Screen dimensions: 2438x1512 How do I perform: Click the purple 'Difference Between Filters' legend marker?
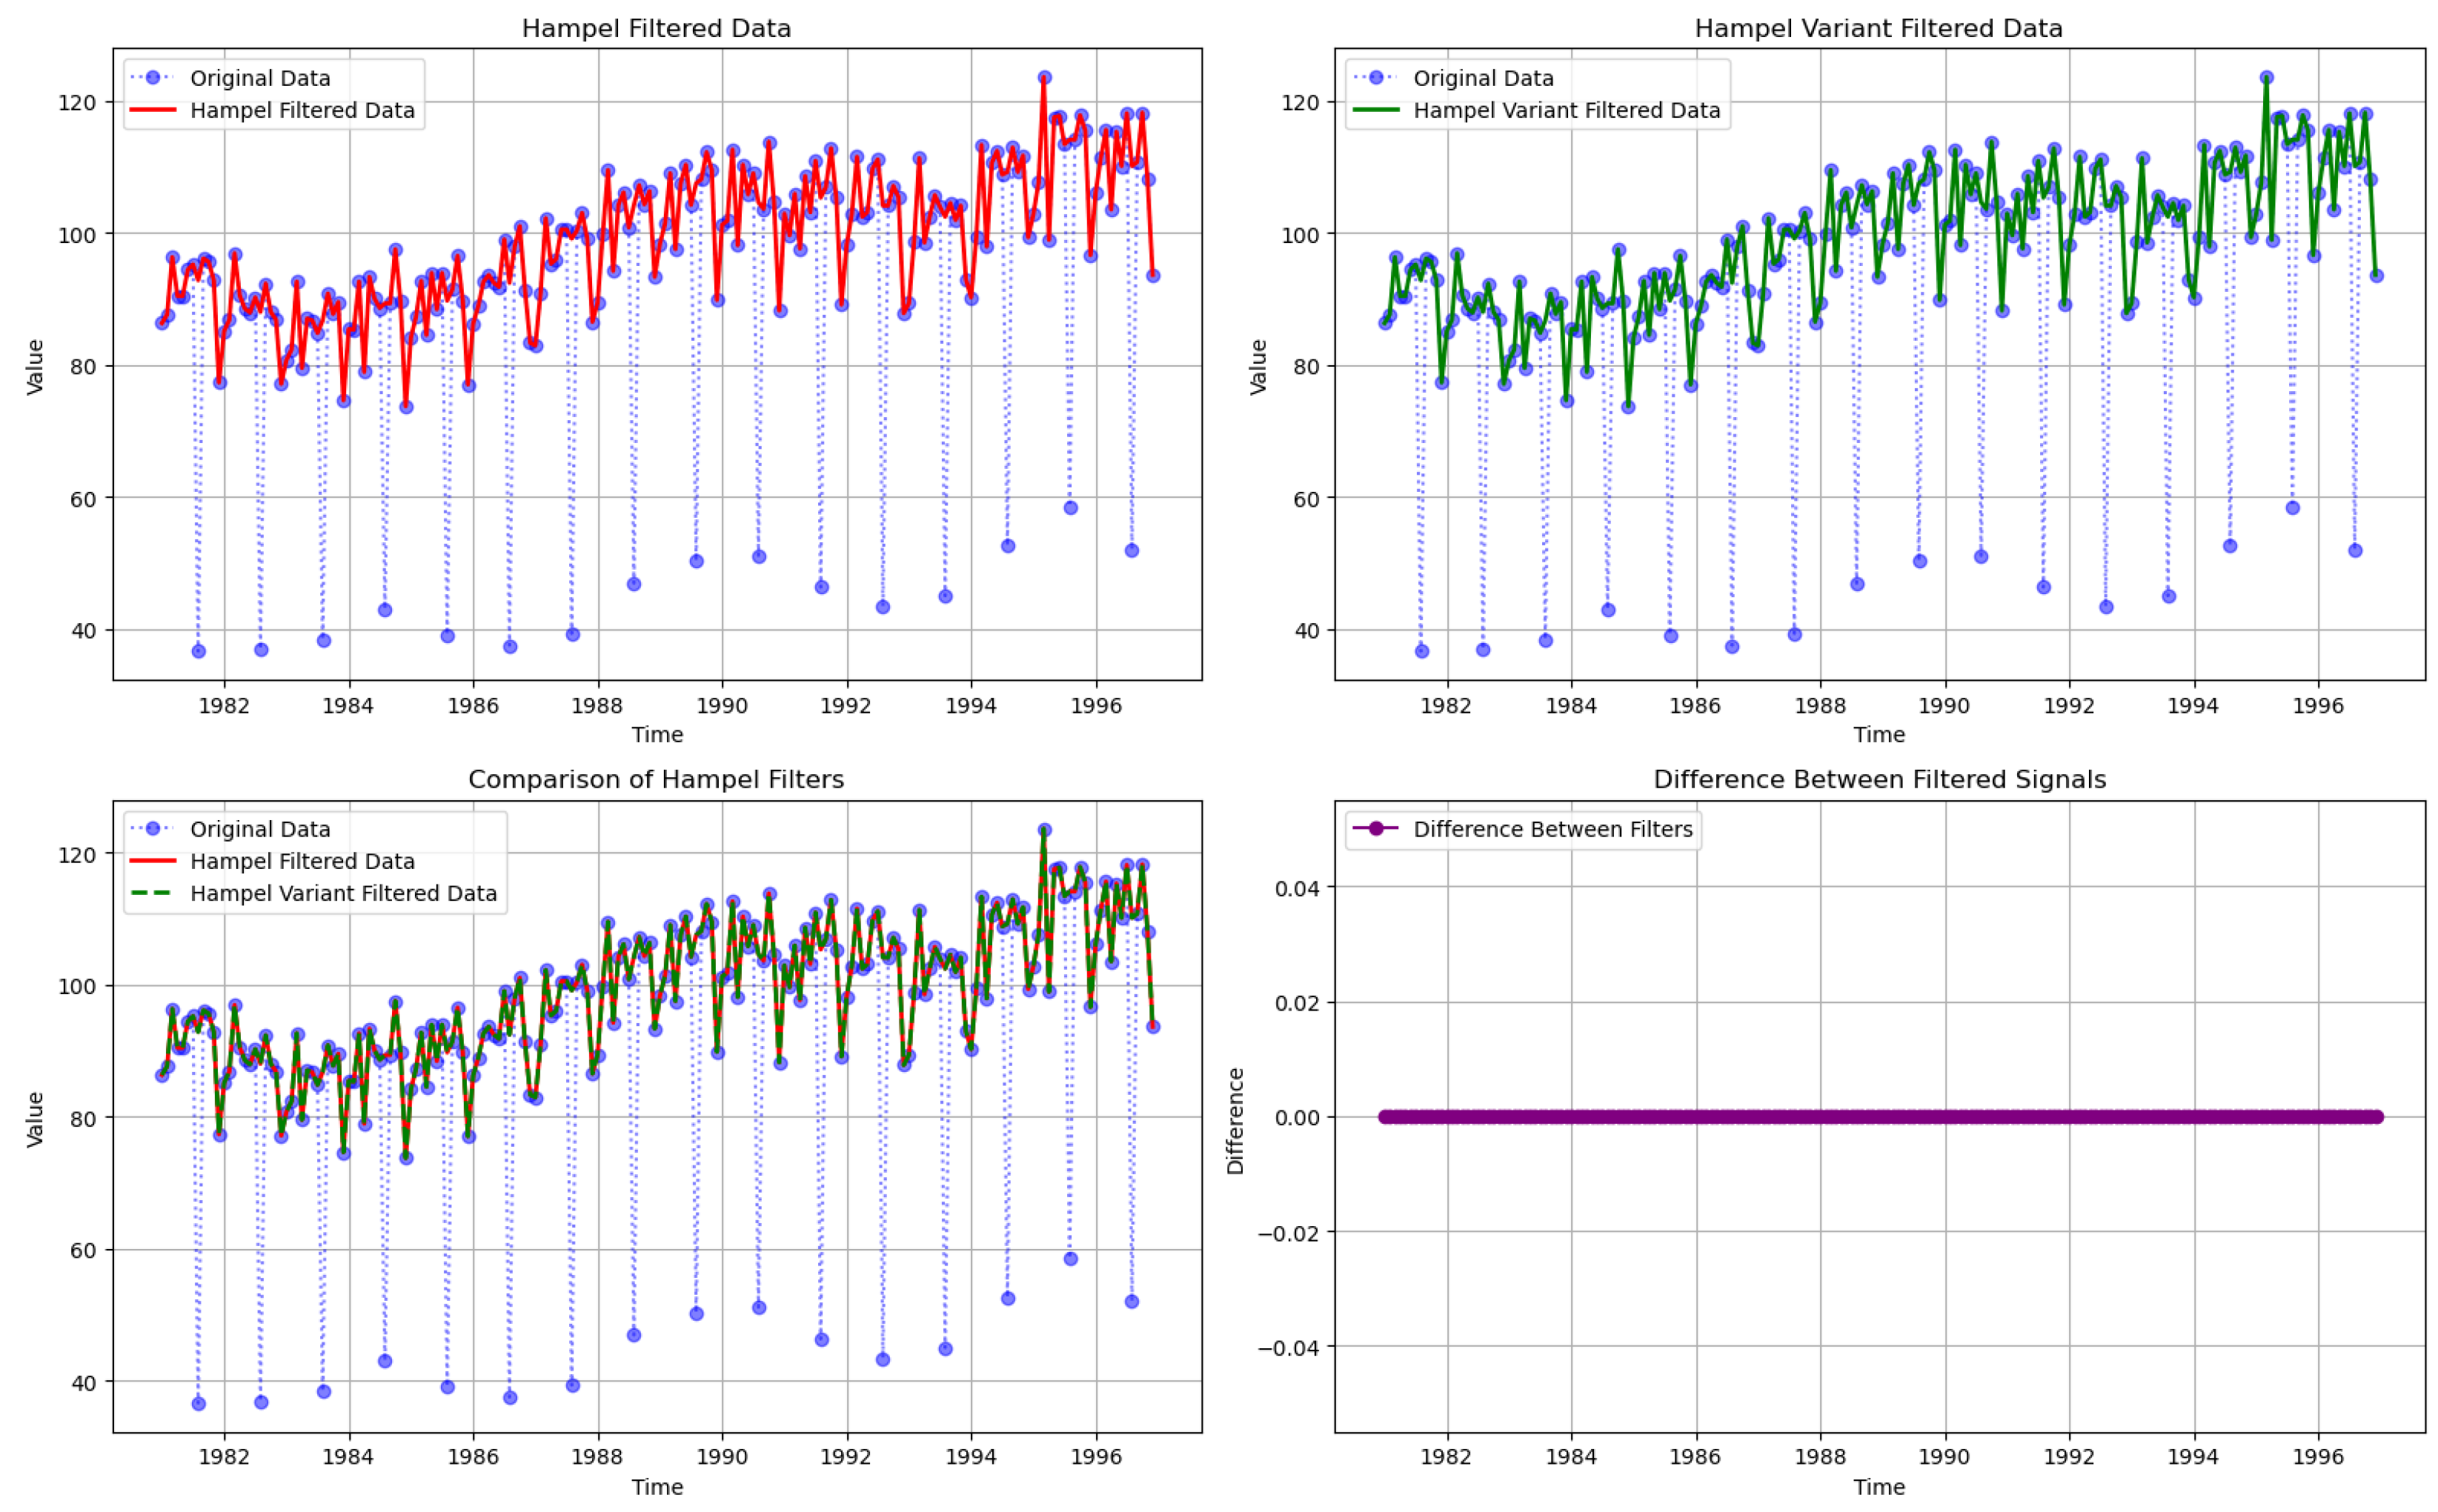point(1375,829)
